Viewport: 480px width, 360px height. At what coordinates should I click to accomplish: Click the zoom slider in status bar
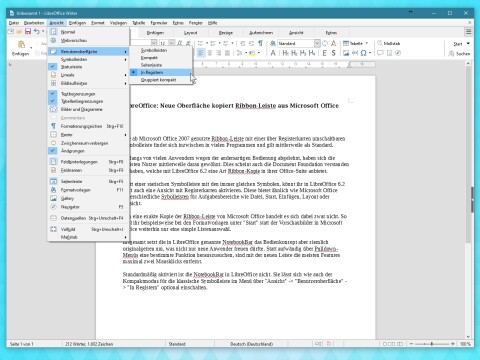pyautogui.click(x=432, y=344)
